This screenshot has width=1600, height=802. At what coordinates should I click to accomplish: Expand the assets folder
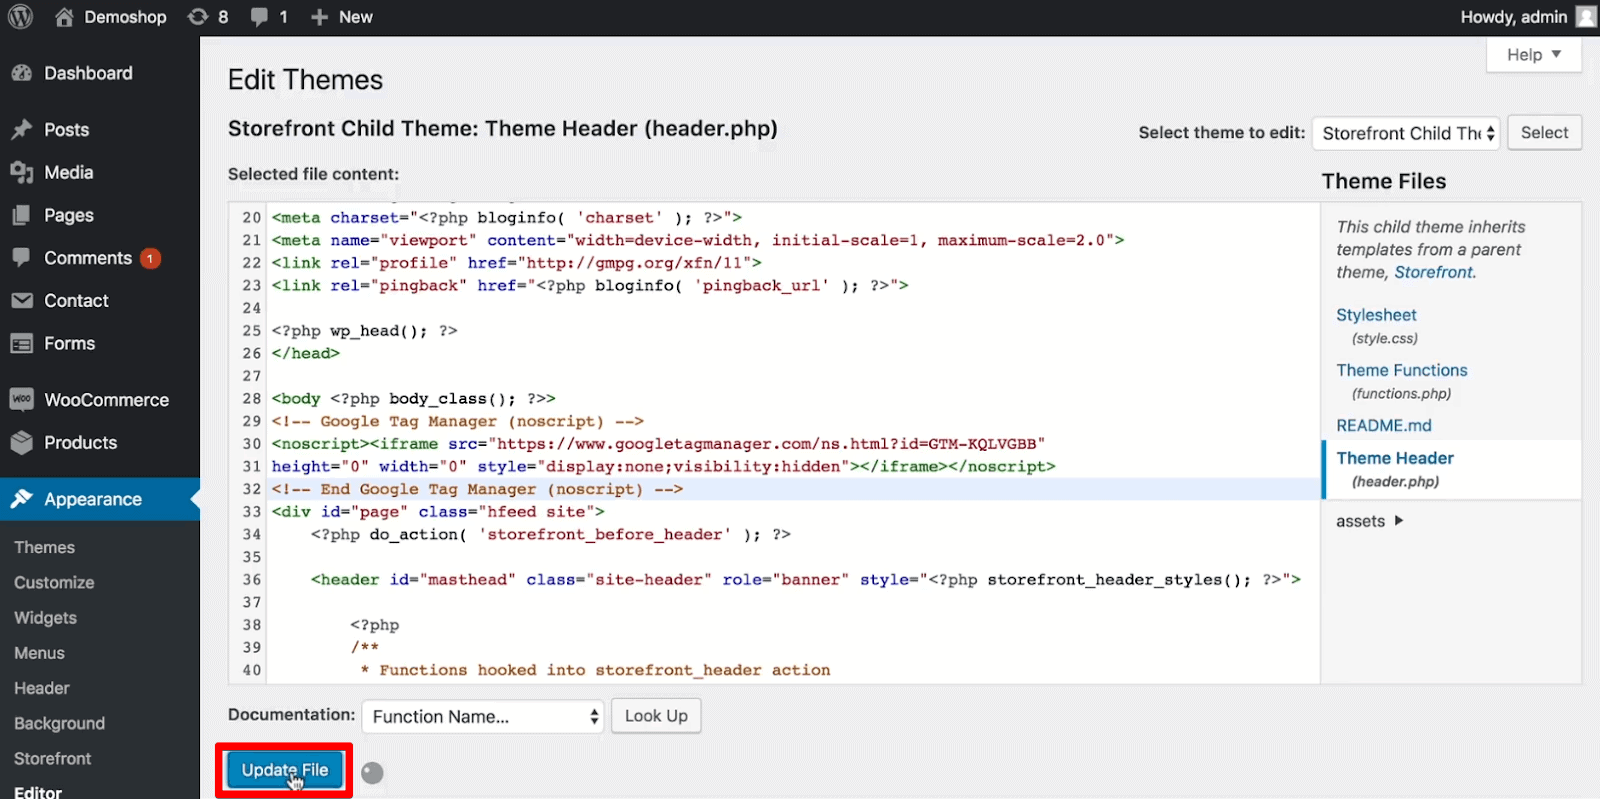1369,521
